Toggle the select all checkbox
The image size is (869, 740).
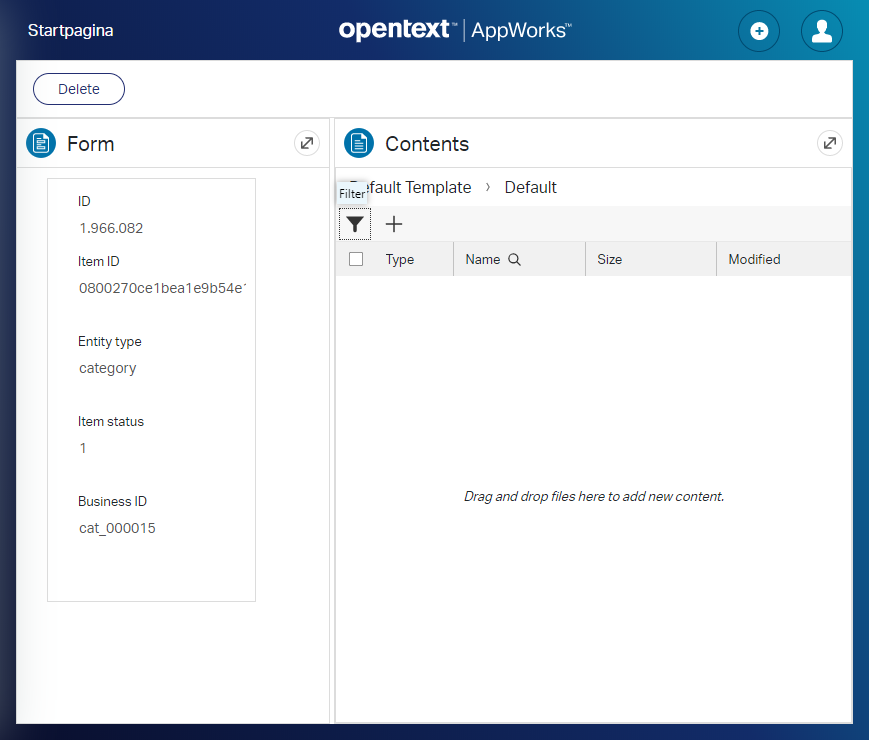[356, 259]
